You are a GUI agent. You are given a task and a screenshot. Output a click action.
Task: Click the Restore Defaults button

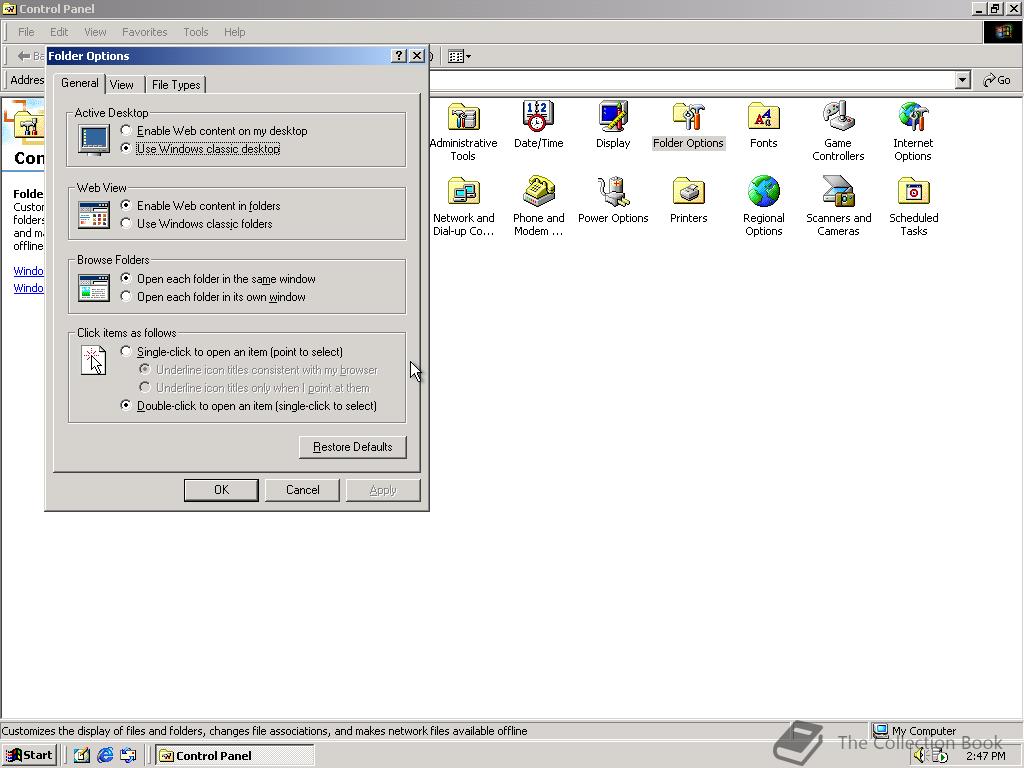pyautogui.click(x=353, y=447)
